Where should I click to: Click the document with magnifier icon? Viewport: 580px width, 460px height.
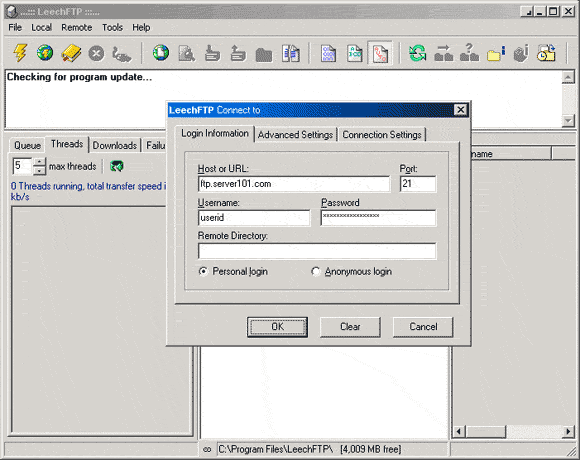pyautogui.click(x=187, y=54)
